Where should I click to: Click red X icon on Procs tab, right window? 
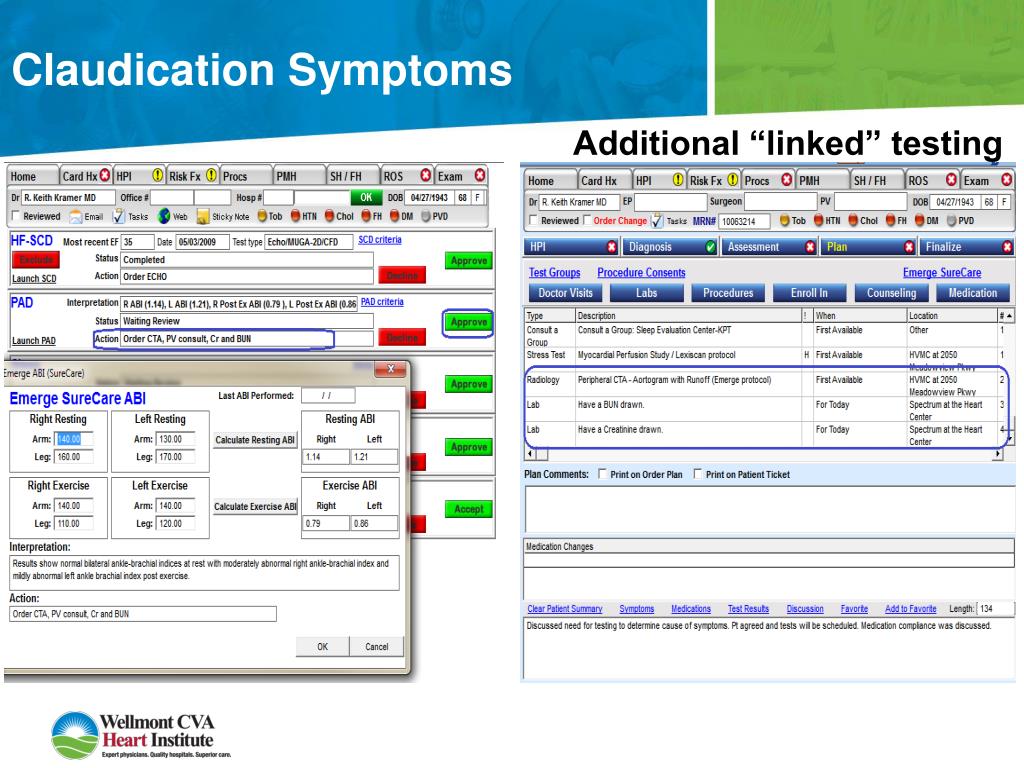click(787, 180)
